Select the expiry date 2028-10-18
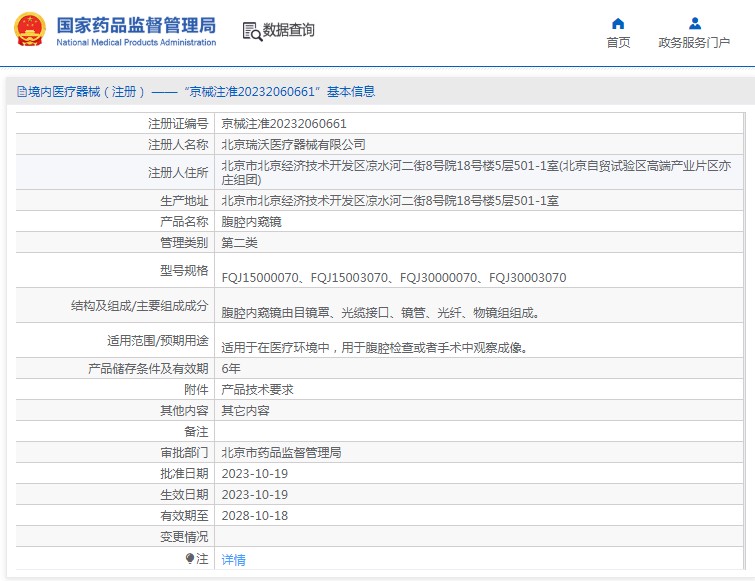The height and width of the screenshot is (581, 755). (255, 516)
